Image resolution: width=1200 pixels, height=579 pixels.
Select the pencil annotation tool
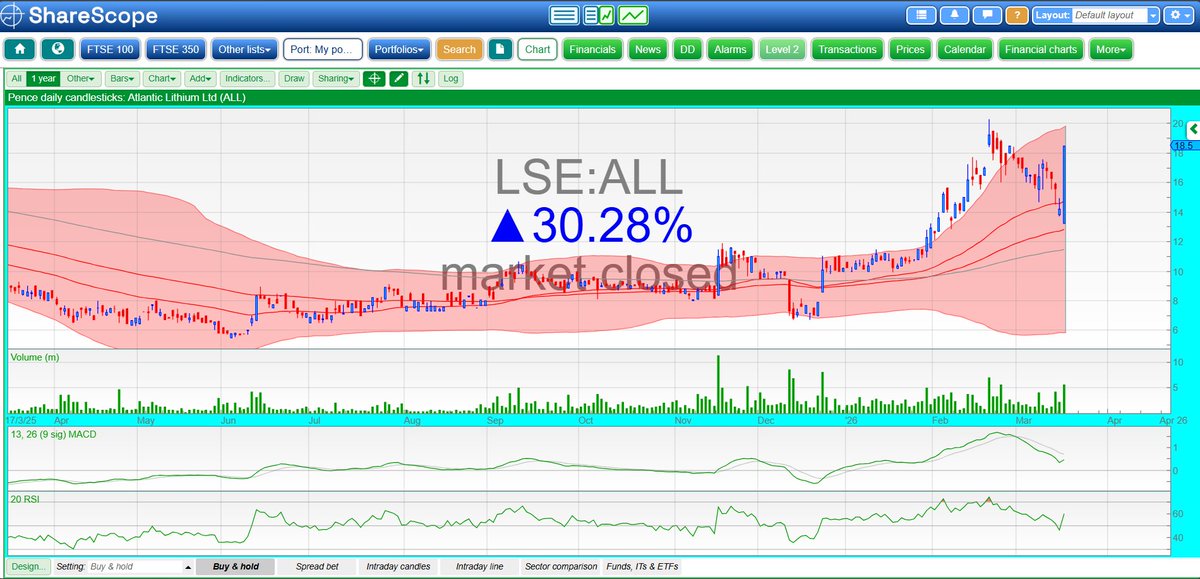(x=398, y=78)
